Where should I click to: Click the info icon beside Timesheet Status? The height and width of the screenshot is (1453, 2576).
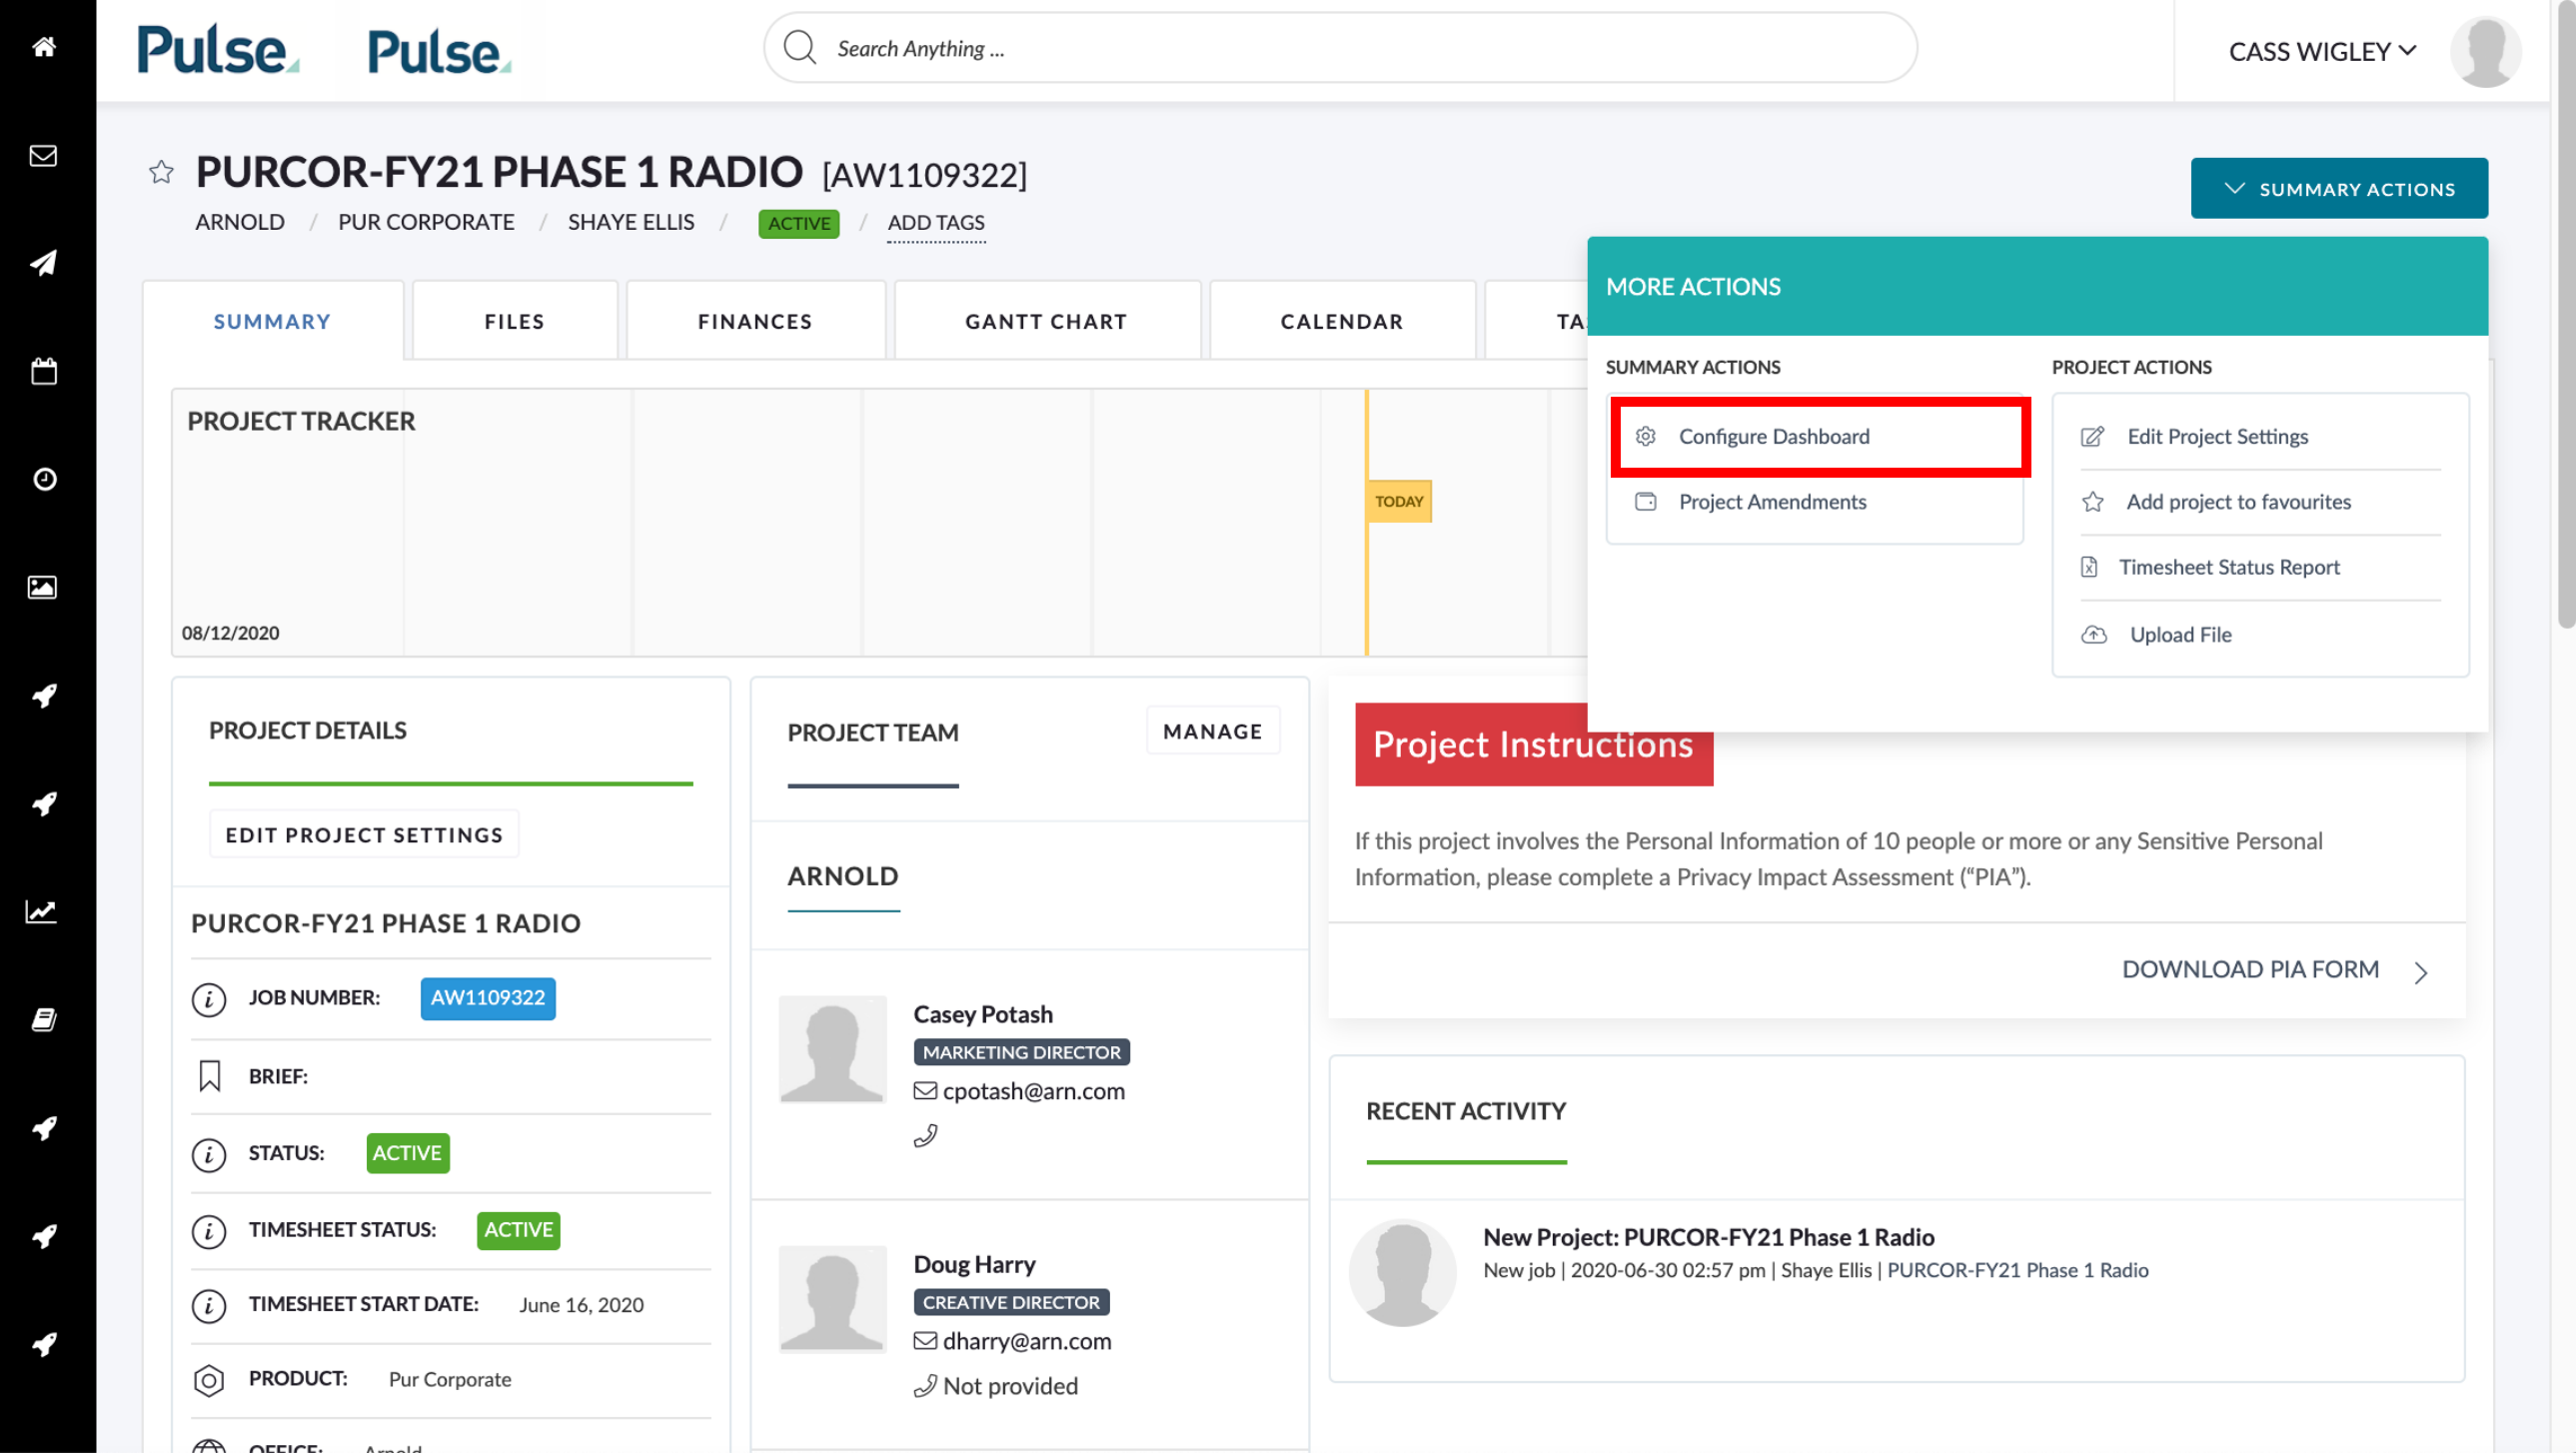(x=209, y=1231)
